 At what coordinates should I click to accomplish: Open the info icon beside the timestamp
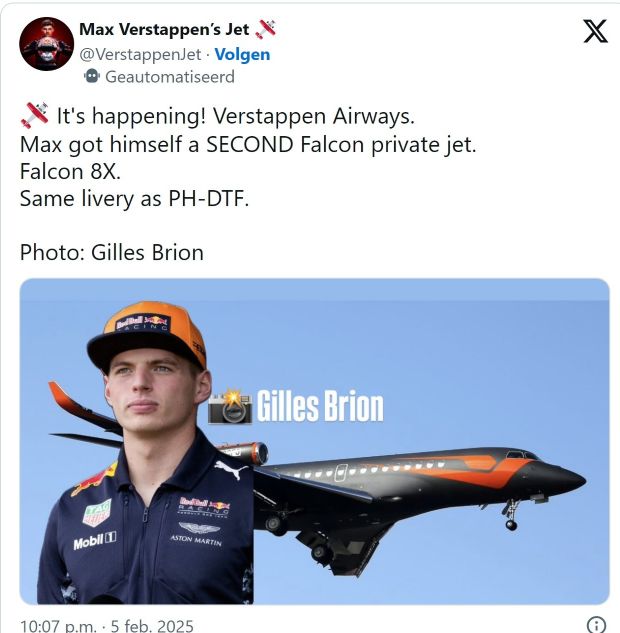pyautogui.click(x=596, y=625)
